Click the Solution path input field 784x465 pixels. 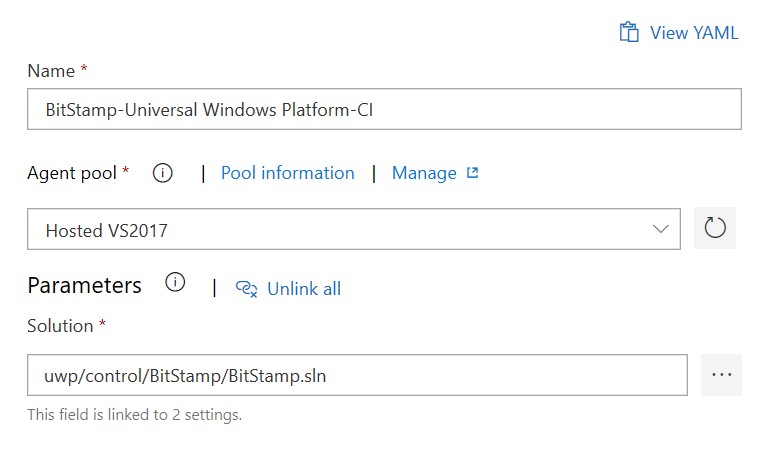coord(357,376)
